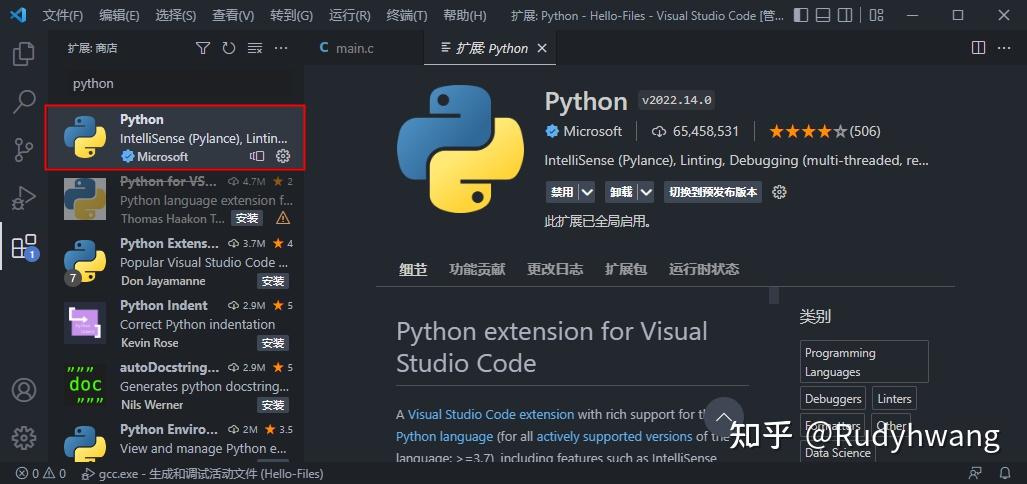Install Python for VSCode extension

point(247,218)
